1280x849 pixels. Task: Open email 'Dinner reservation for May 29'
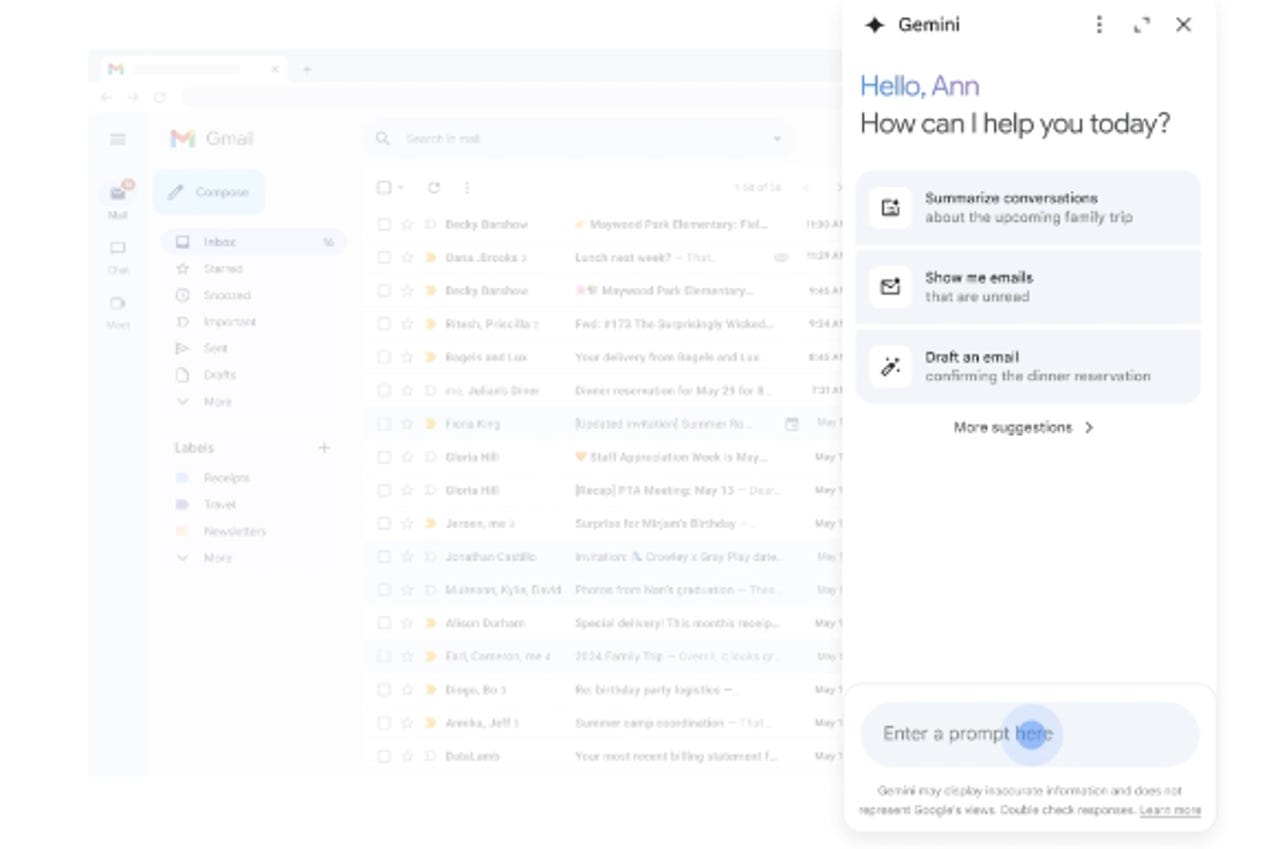click(x=603, y=390)
